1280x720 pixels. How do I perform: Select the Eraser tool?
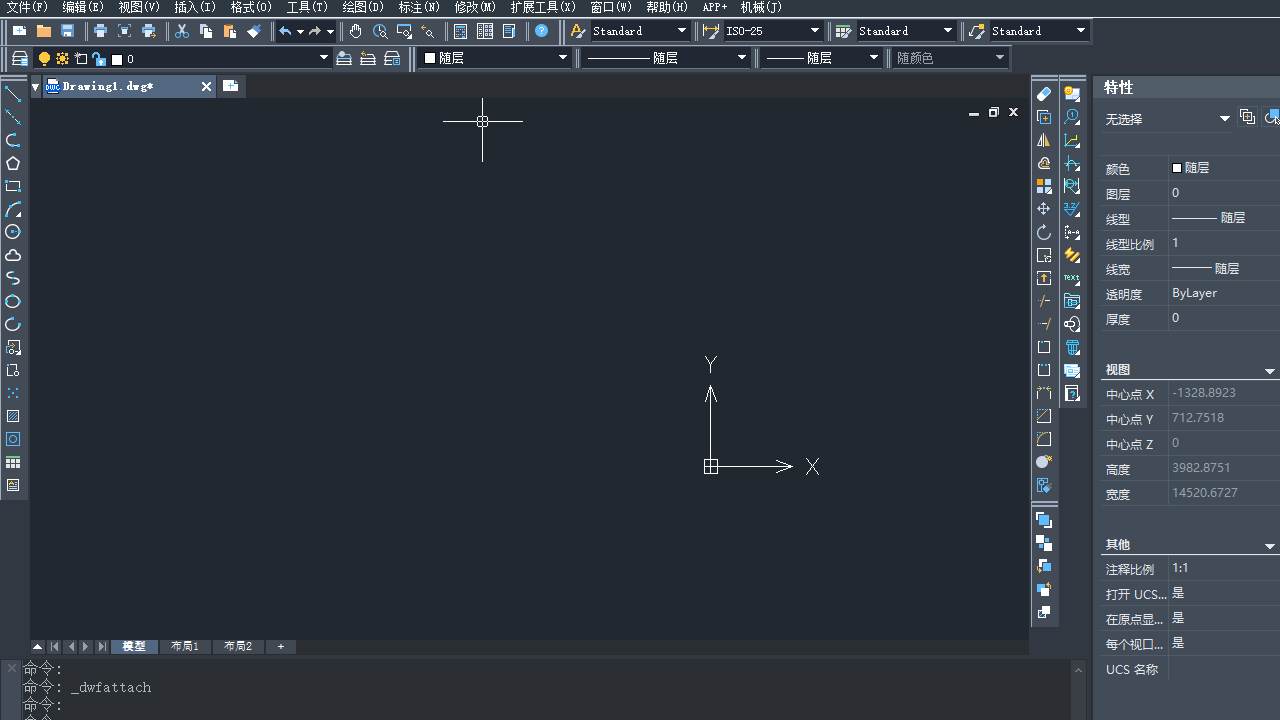point(1044,94)
